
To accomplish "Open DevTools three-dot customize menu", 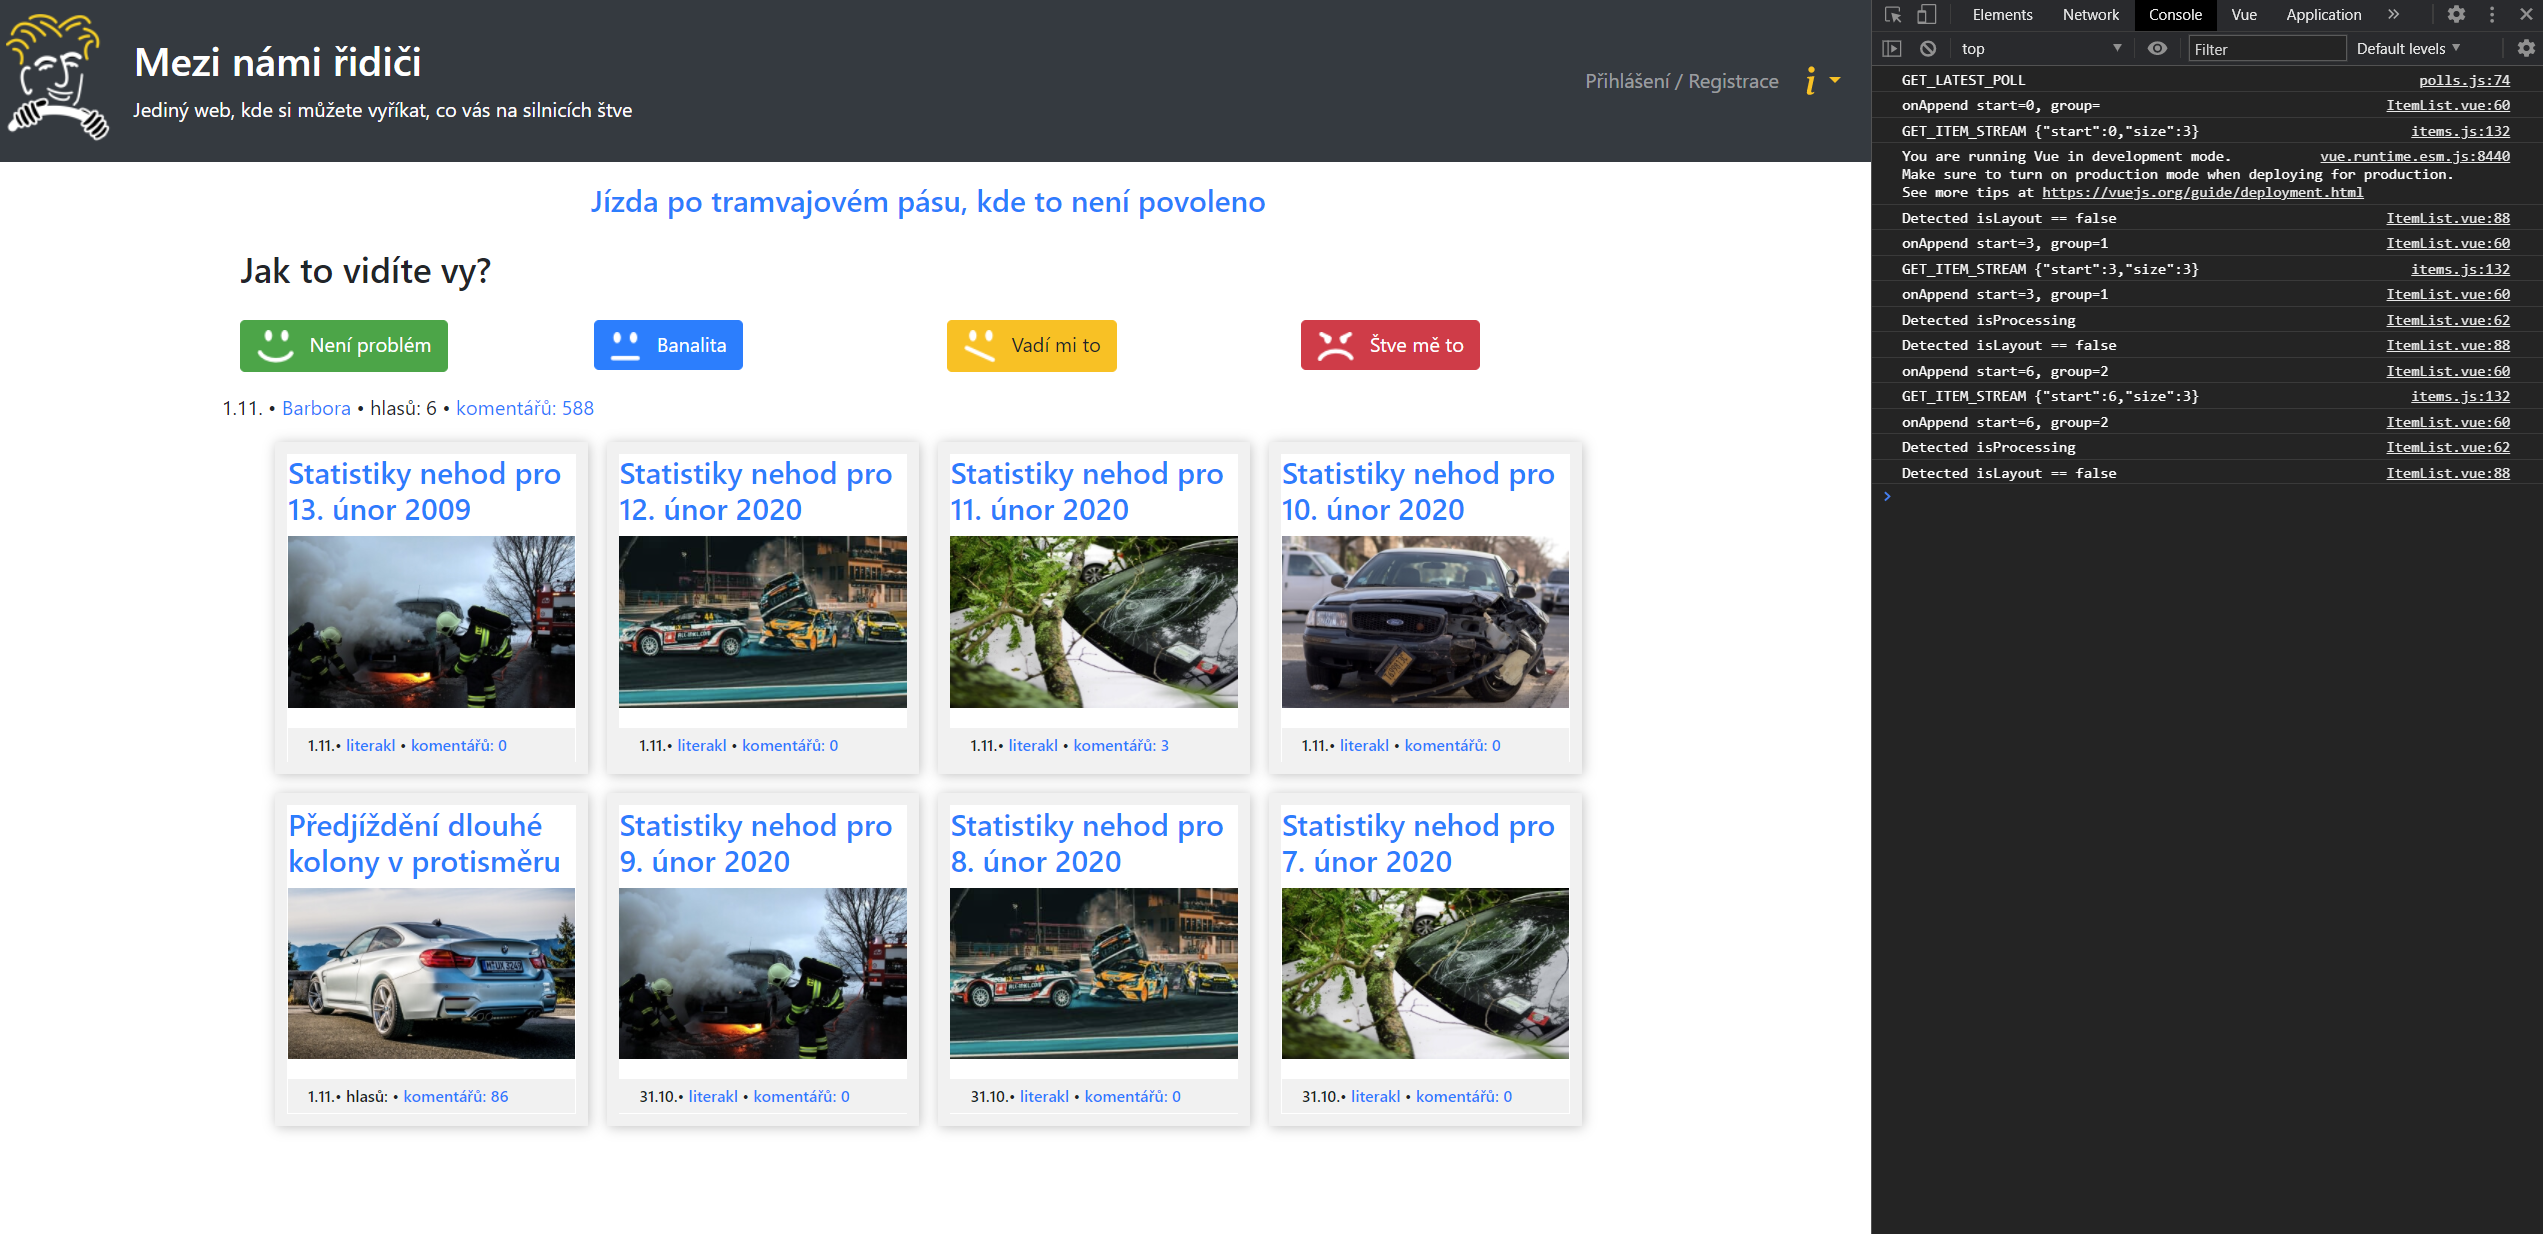I will [x=2492, y=15].
